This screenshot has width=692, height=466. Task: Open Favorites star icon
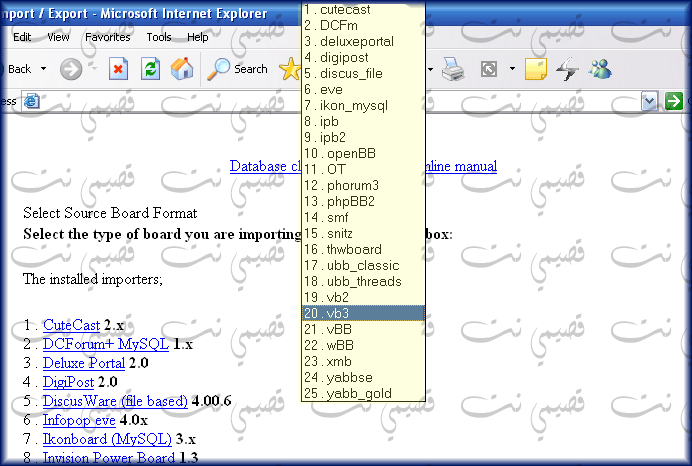tap(290, 69)
